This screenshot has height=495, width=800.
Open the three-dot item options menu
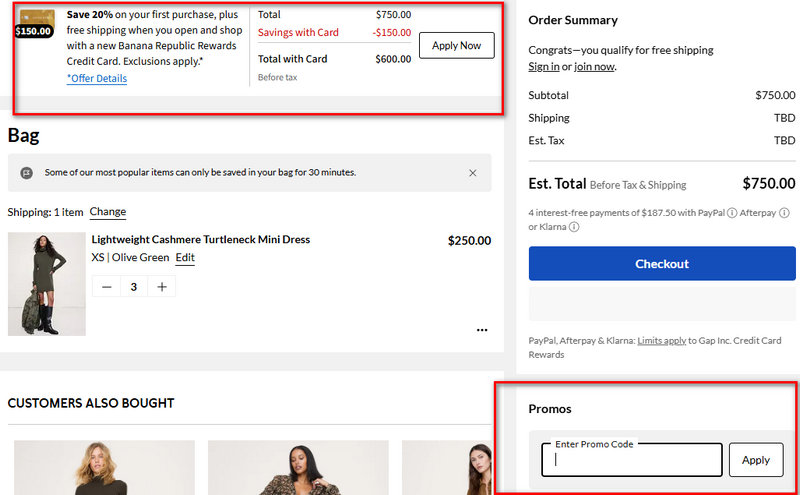[x=482, y=330]
